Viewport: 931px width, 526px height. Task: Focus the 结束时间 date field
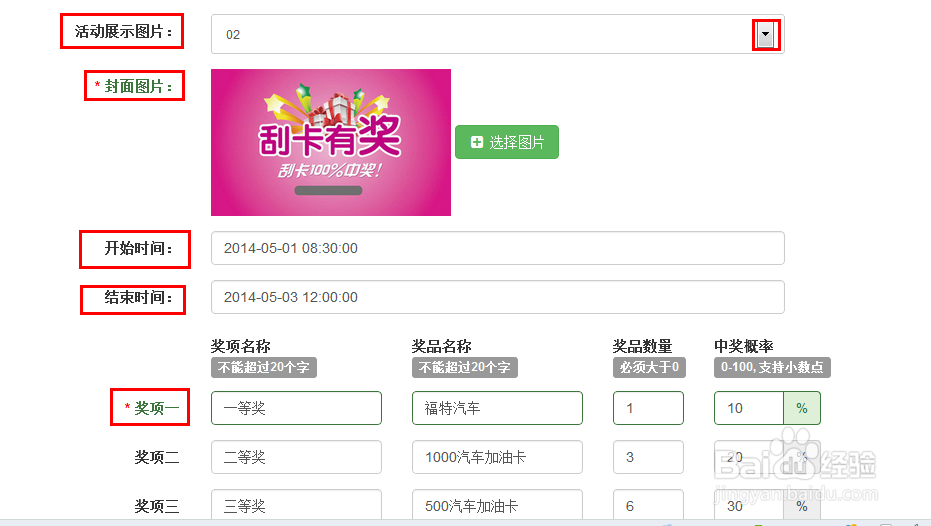(497, 297)
